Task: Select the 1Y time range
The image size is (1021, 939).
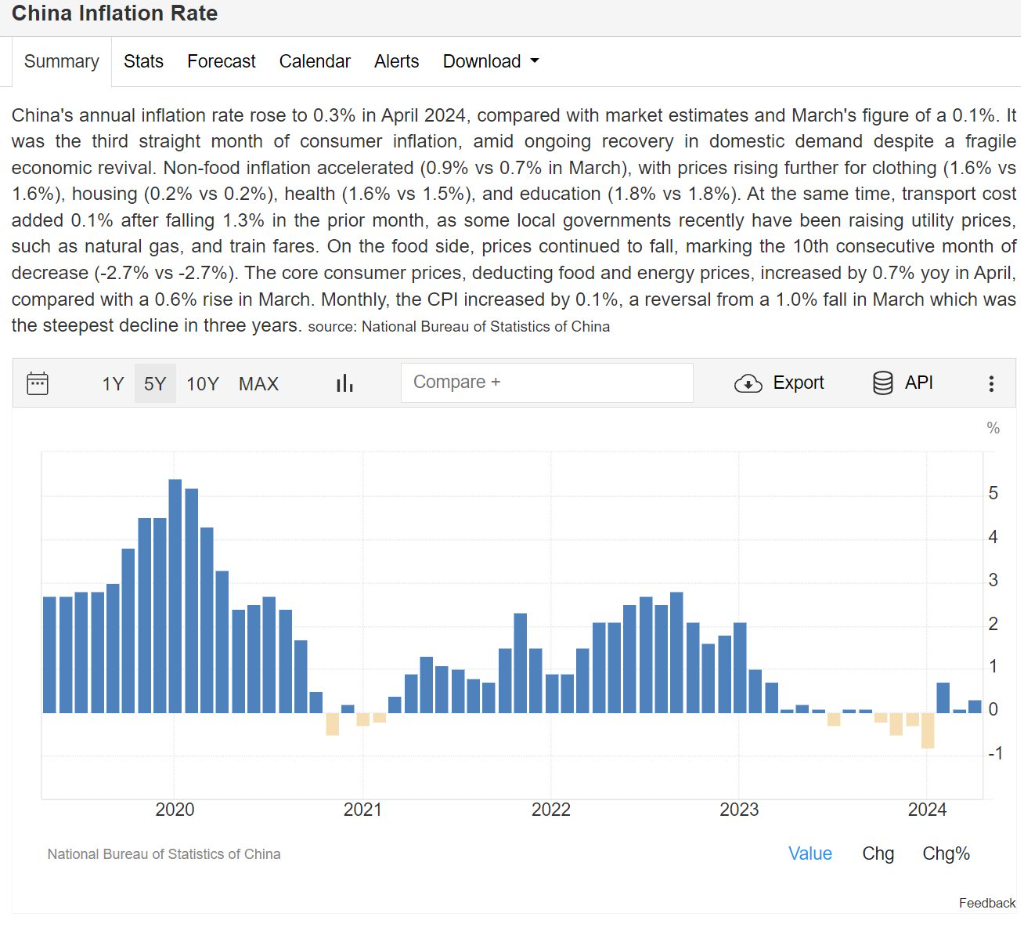Action: click(x=113, y=384)
